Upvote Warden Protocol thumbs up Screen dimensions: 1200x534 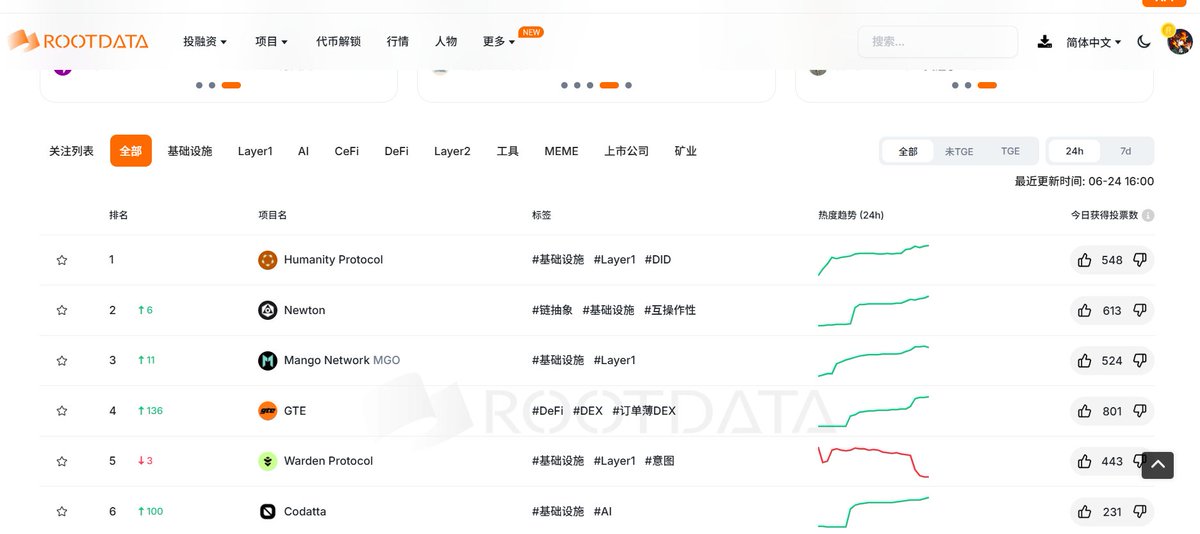coord(1085,461)
